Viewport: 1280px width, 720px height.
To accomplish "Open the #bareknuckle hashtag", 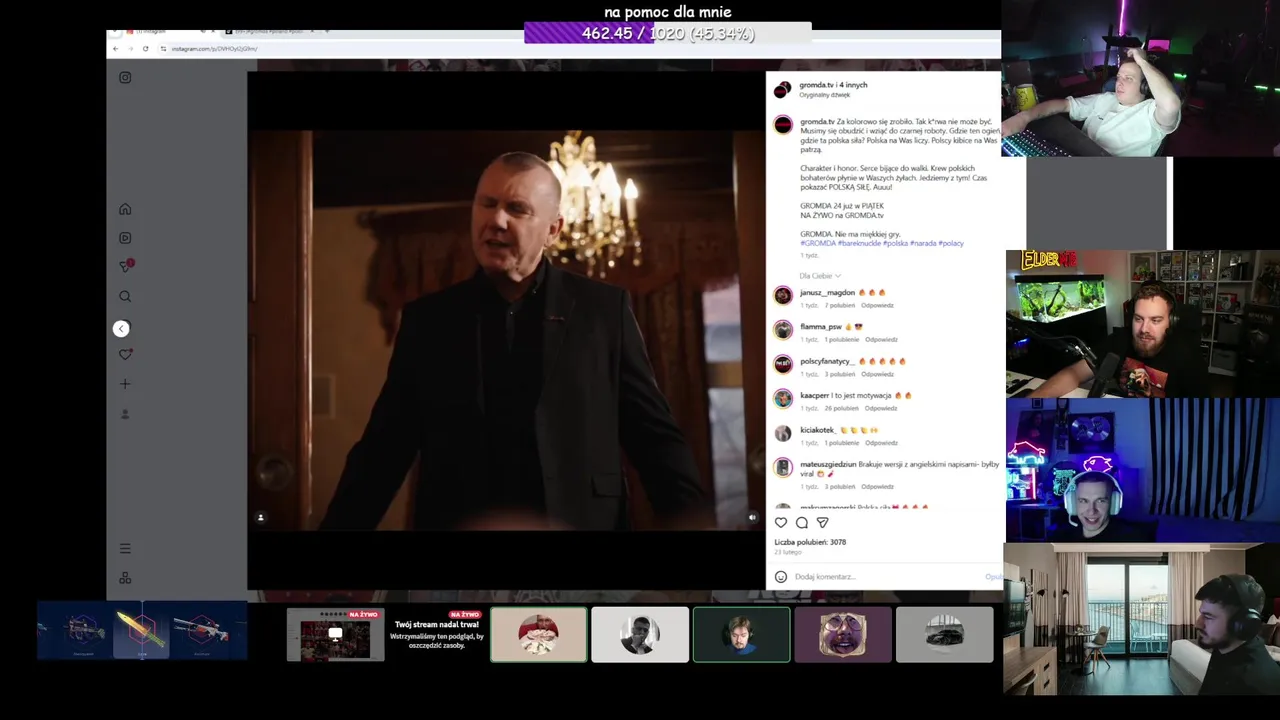I will (x=859, y=243).
